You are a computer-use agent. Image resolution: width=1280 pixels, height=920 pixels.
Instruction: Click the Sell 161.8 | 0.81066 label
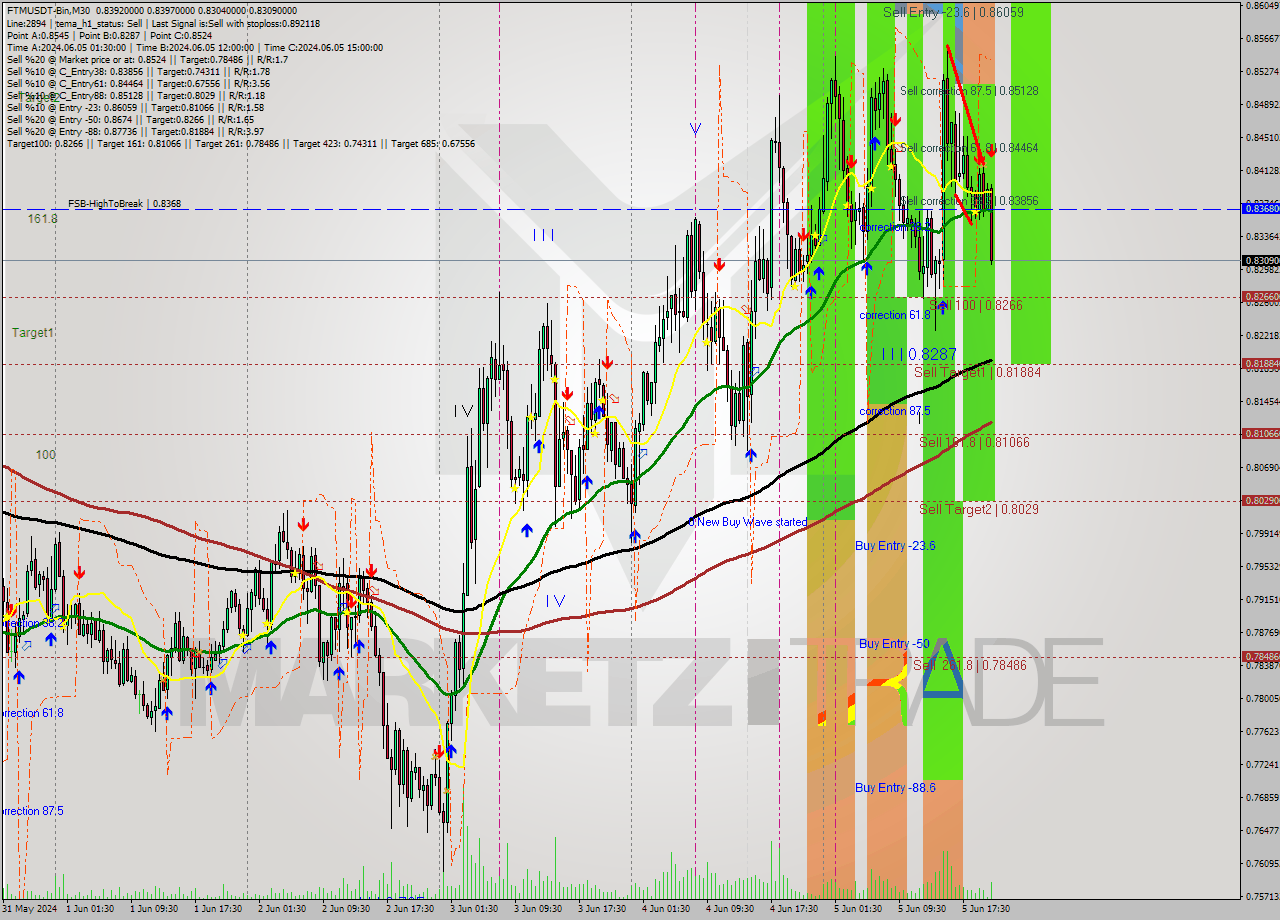pyautogui.click(x=974, y=442)
